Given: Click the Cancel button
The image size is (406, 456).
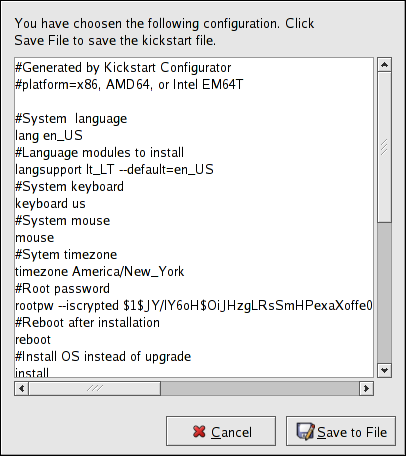Looking at the screenshot, I should pos(221,431).
